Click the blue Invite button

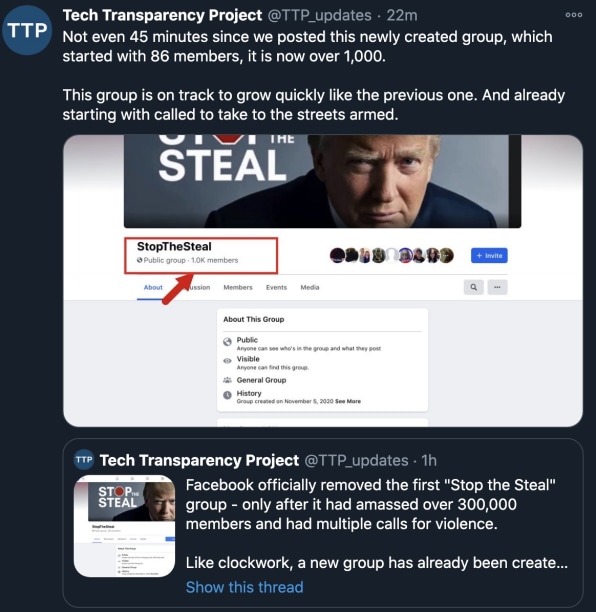pos(489,255)
